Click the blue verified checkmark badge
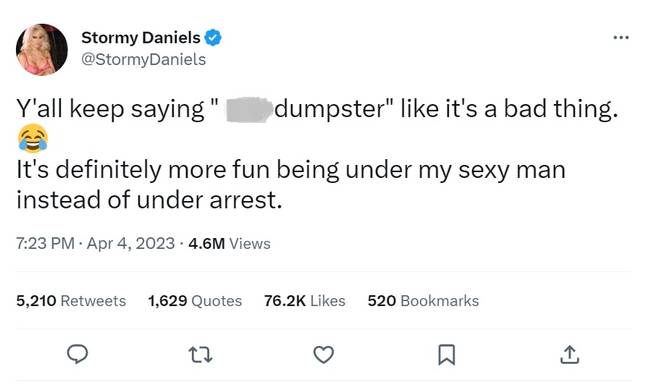 click(213, 38)
